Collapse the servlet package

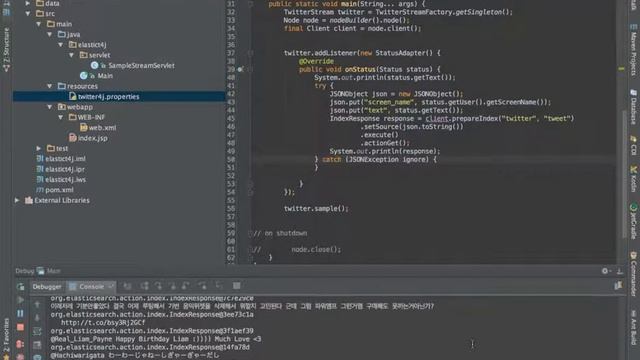(x=72, y=55)
